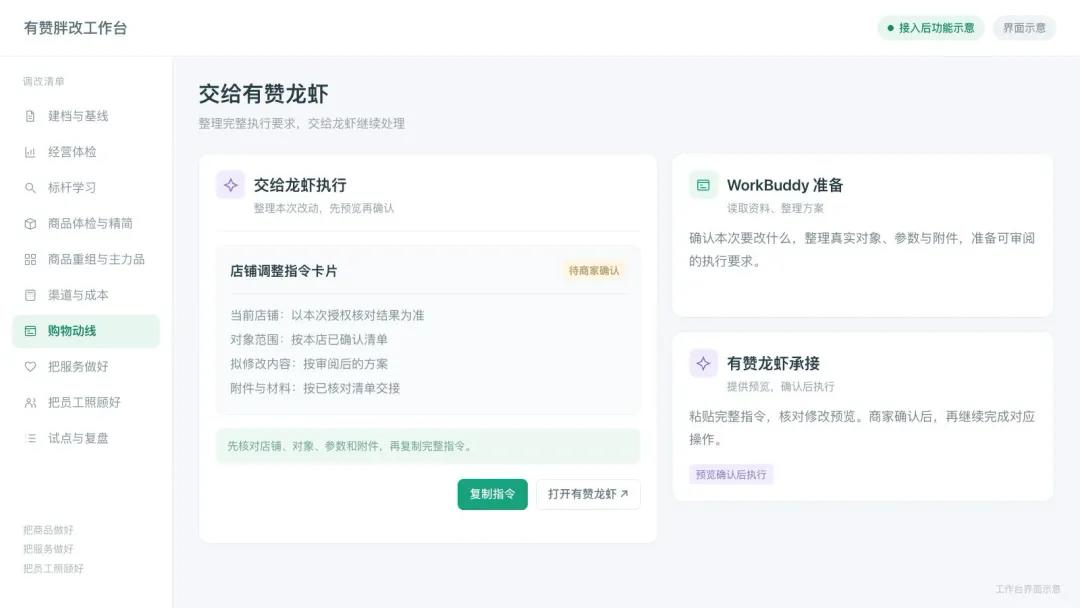Select 标杆学习 from the sidebar
The image size is (1080, 608).
click(x=86, y=188)
